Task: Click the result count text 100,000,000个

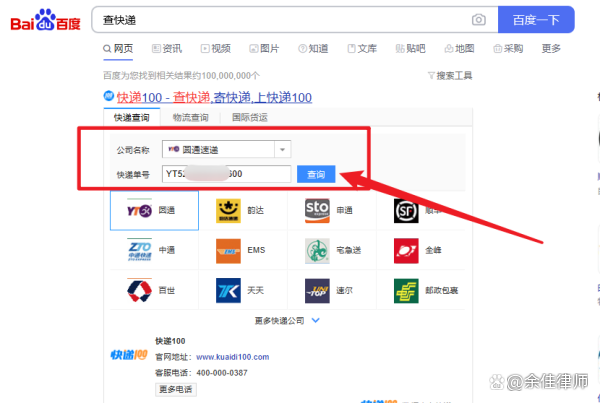Action: tap(230, 76)
